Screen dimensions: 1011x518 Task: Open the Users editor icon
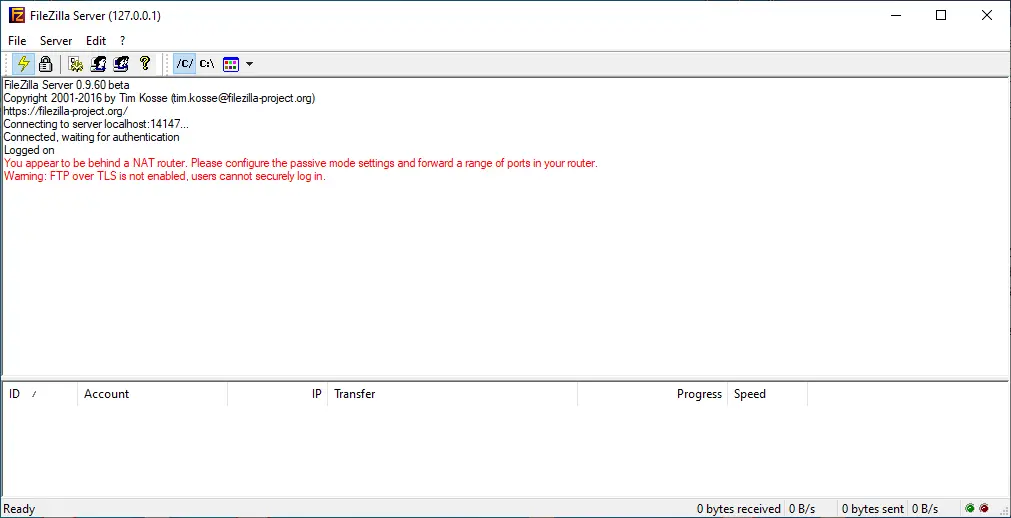(99, 64)
